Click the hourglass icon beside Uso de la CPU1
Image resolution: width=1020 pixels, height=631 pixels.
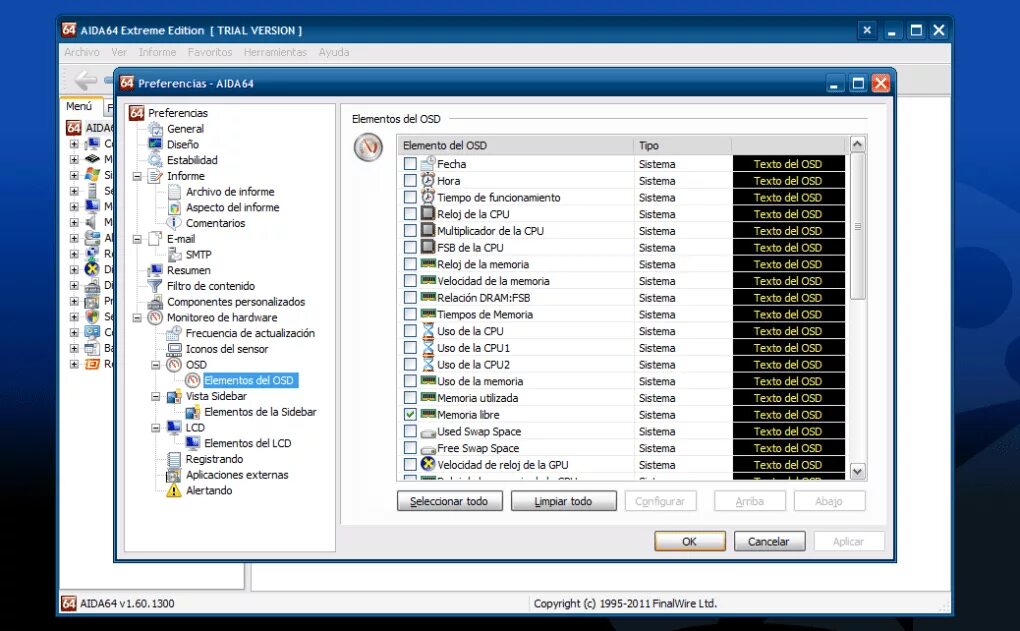427,347
